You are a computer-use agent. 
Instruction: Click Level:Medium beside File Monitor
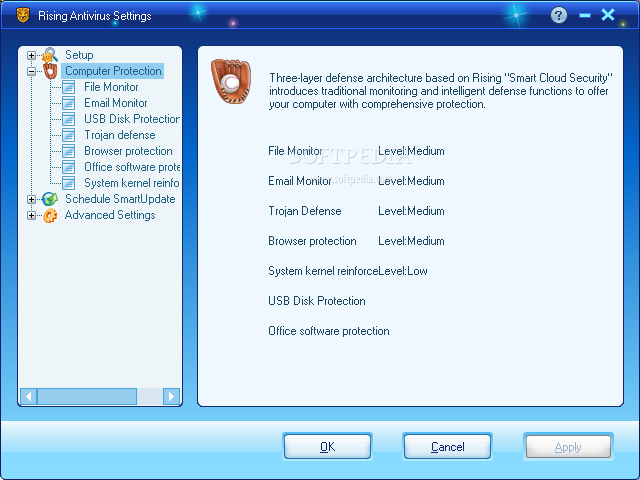pyautogui.click(x=411, y=151)
